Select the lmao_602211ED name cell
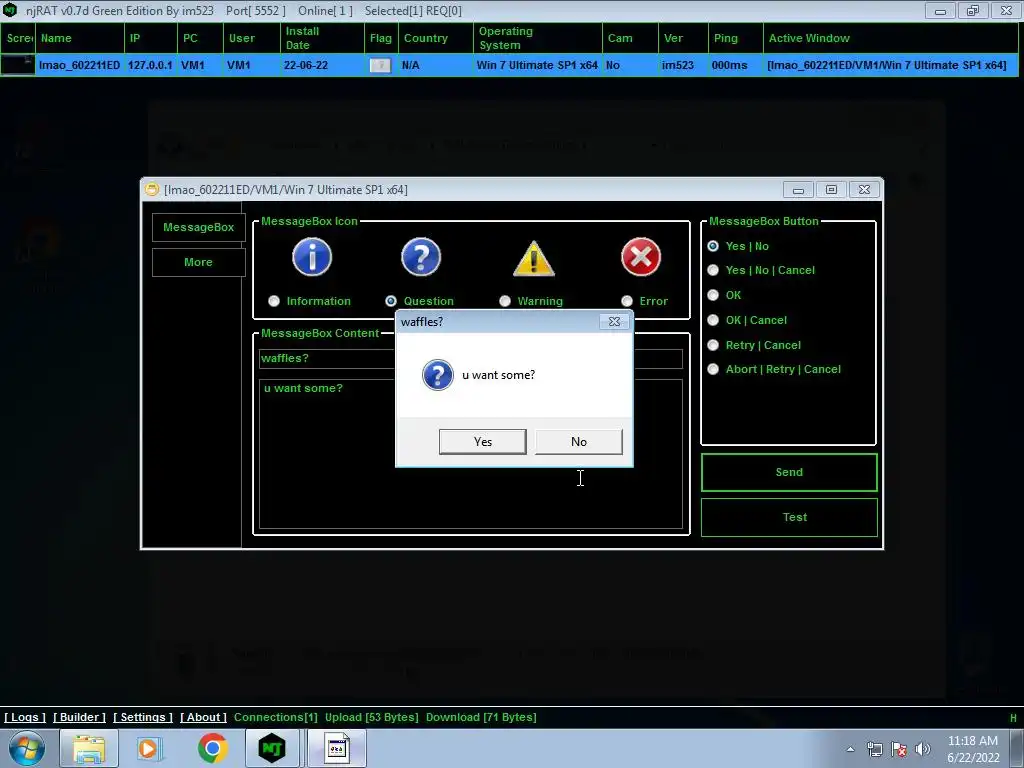This screenshot has height=768, width=1024. [80, 65]
